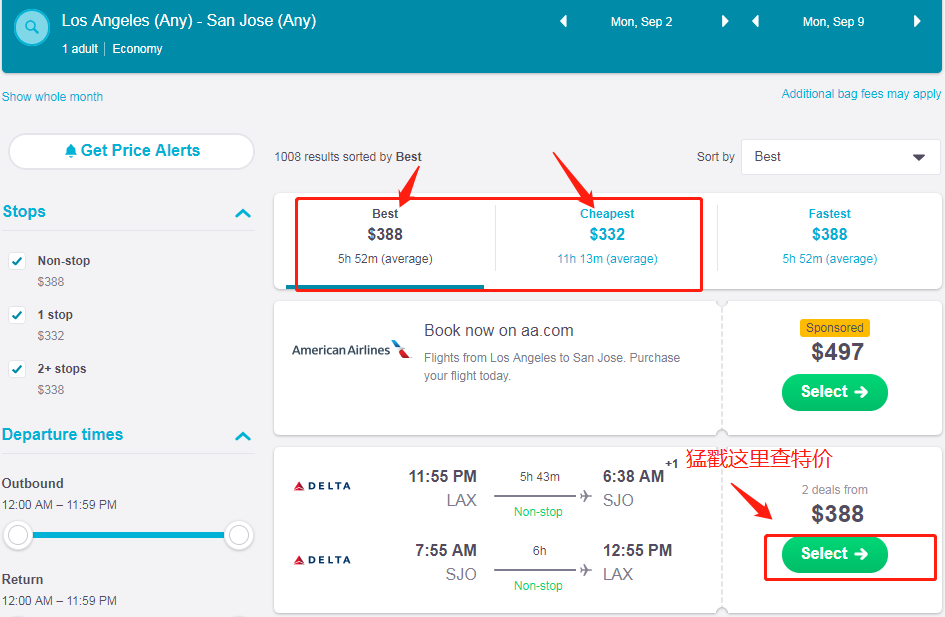The height and width of the screenshot is (617, 945).
Task: Click the Mon, Sep 9 return date
Action: point(833,22)
